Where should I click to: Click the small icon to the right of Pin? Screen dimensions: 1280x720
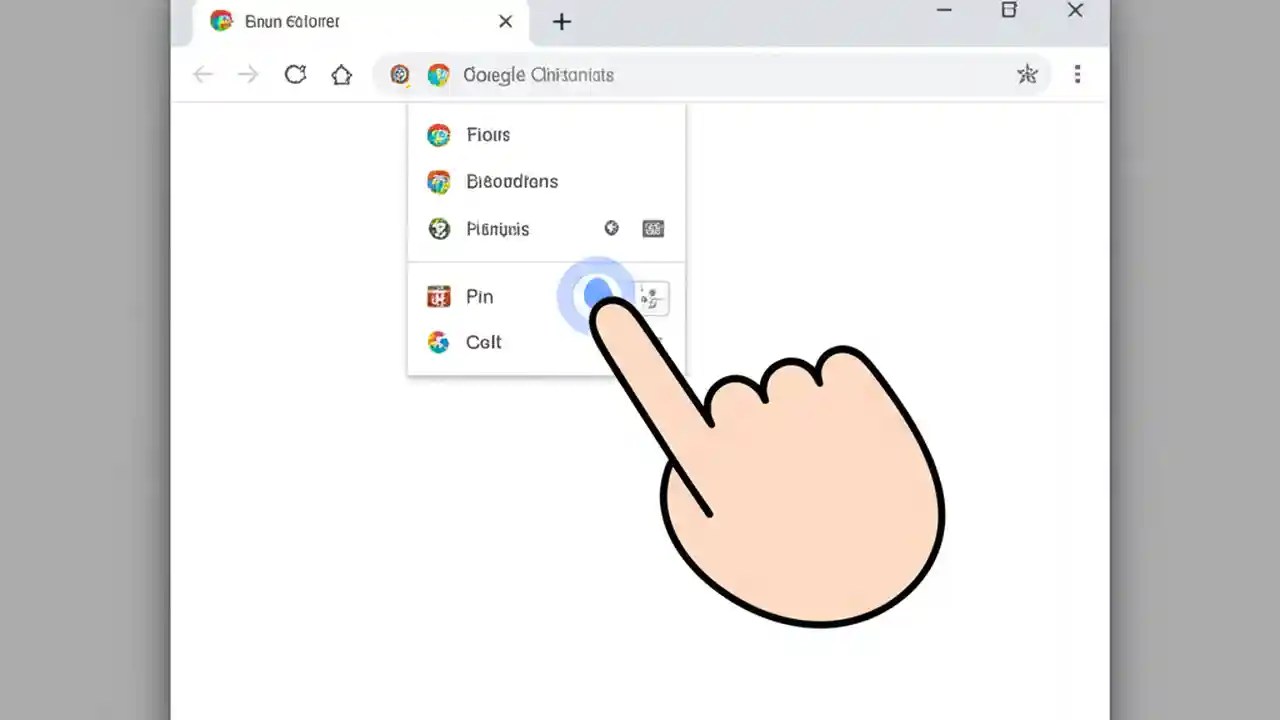point(651,297)
